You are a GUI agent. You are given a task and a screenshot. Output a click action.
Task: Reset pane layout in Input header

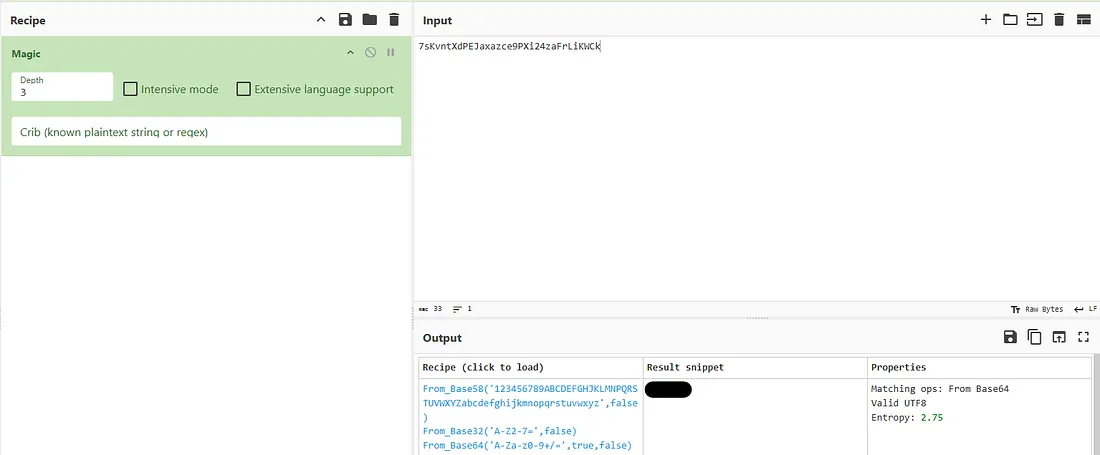(x=1083, y=20)
